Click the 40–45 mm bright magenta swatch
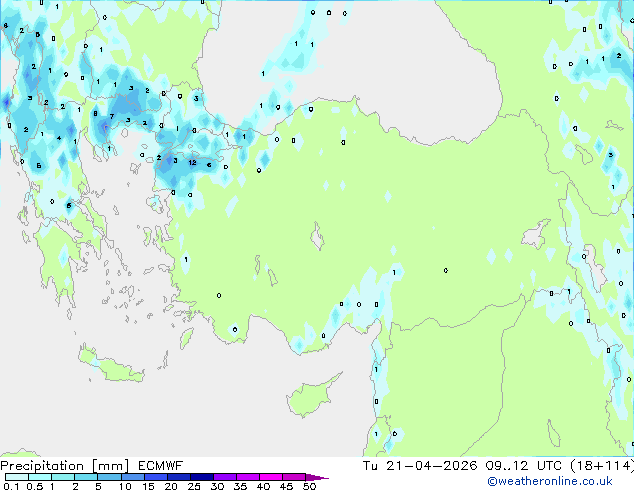The image size is (634, 490). [x=271, y=477]
